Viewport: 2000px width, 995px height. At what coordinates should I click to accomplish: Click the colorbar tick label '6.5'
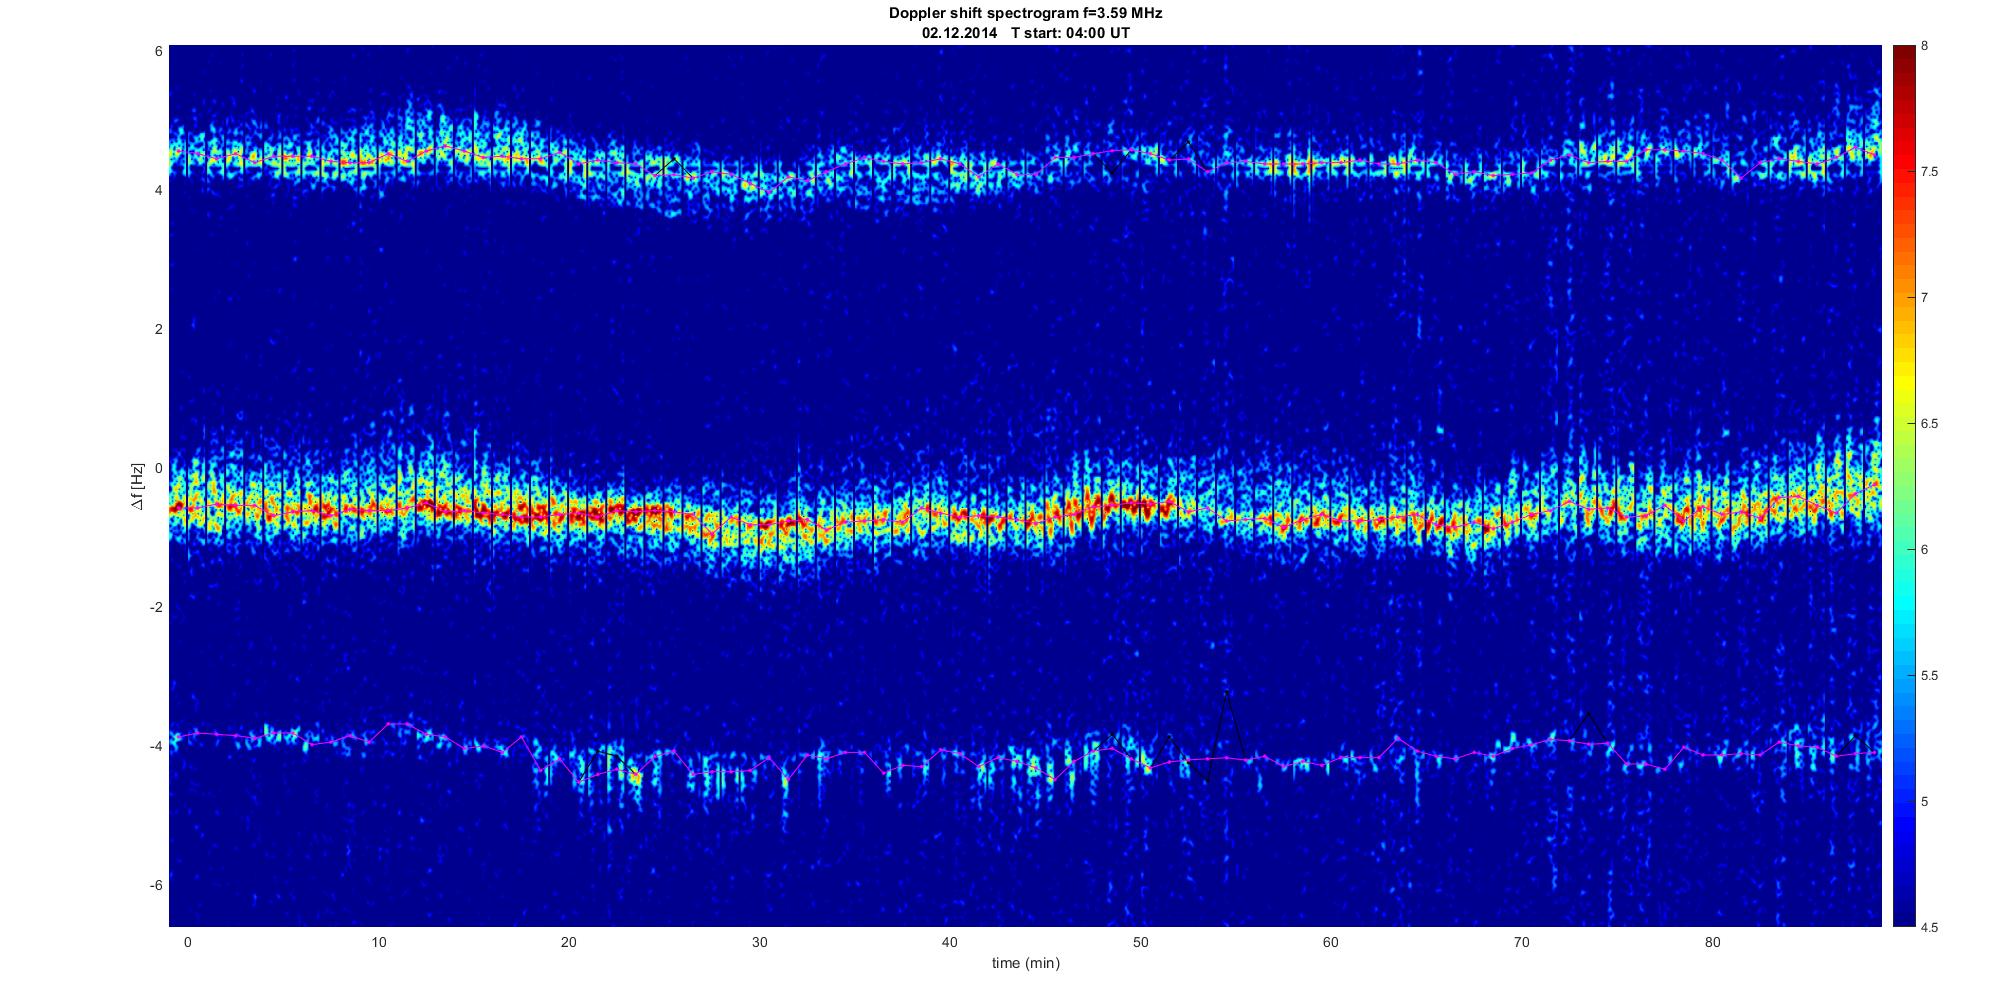[1929, 424]
